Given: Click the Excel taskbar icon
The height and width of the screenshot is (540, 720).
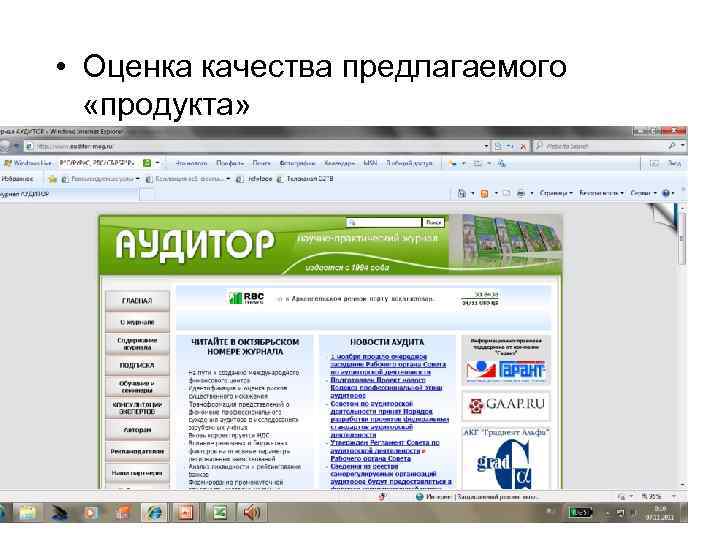Looking at the screenshot, I should (x=219, y=512).
